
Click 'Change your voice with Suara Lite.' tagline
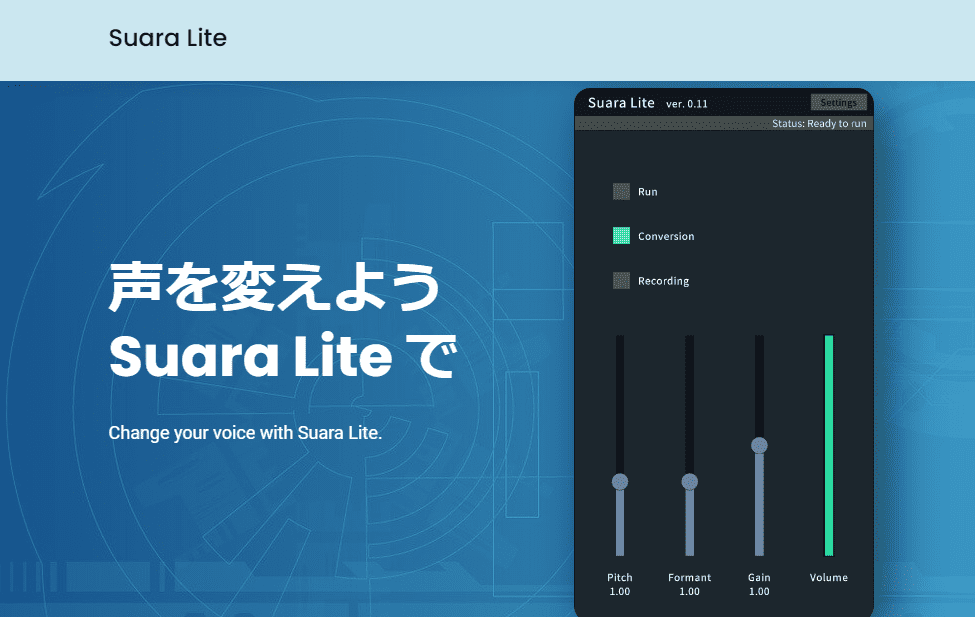[245, 433]
